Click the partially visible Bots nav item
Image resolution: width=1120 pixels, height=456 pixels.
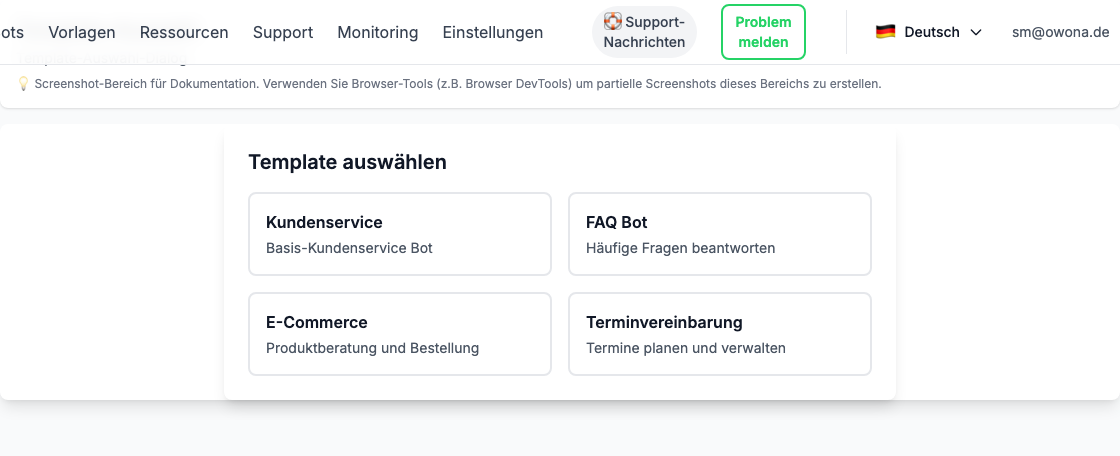(12, 32)
